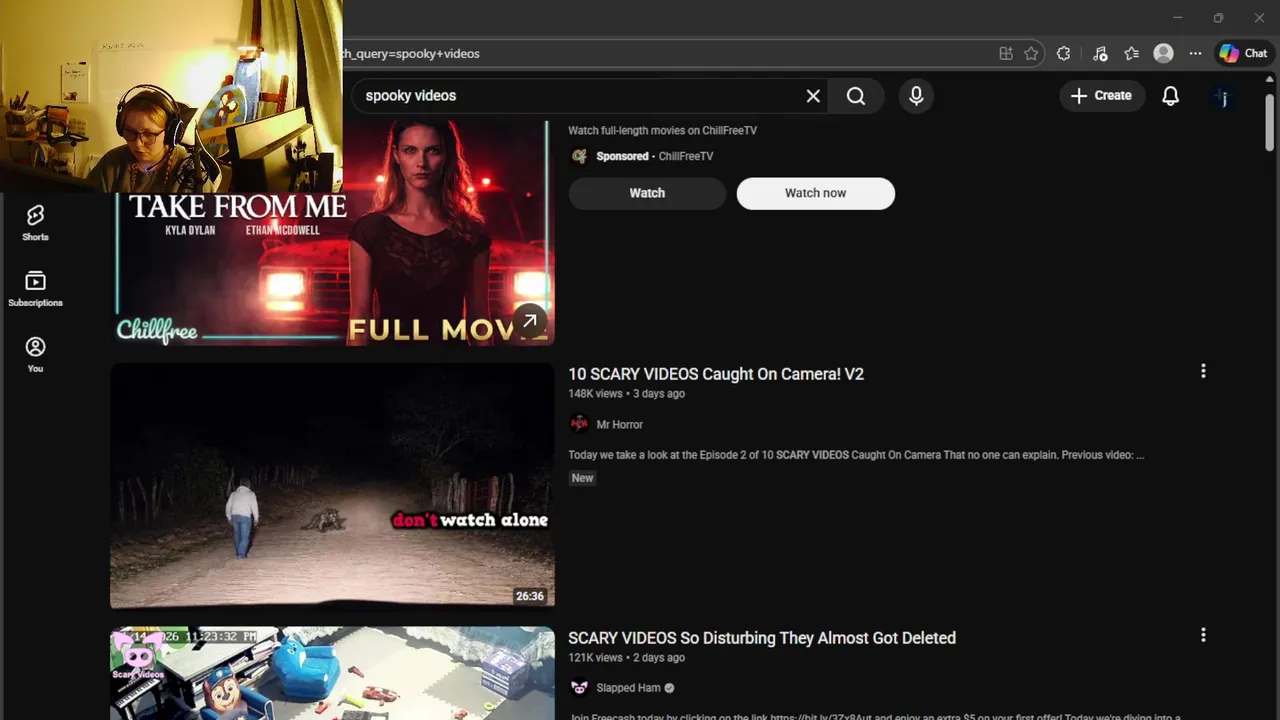
Task: Open the You section in sidebar
Action: 35,355
